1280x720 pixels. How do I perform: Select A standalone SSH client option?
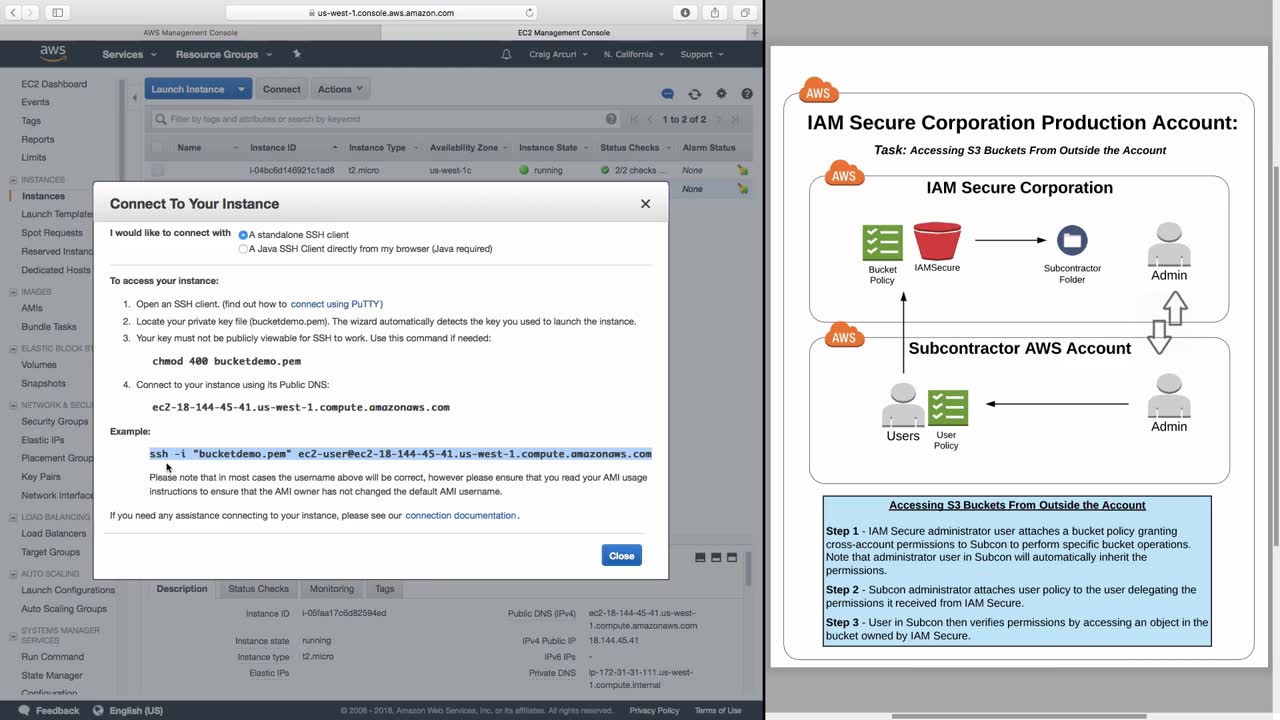[x=243, y=235]
